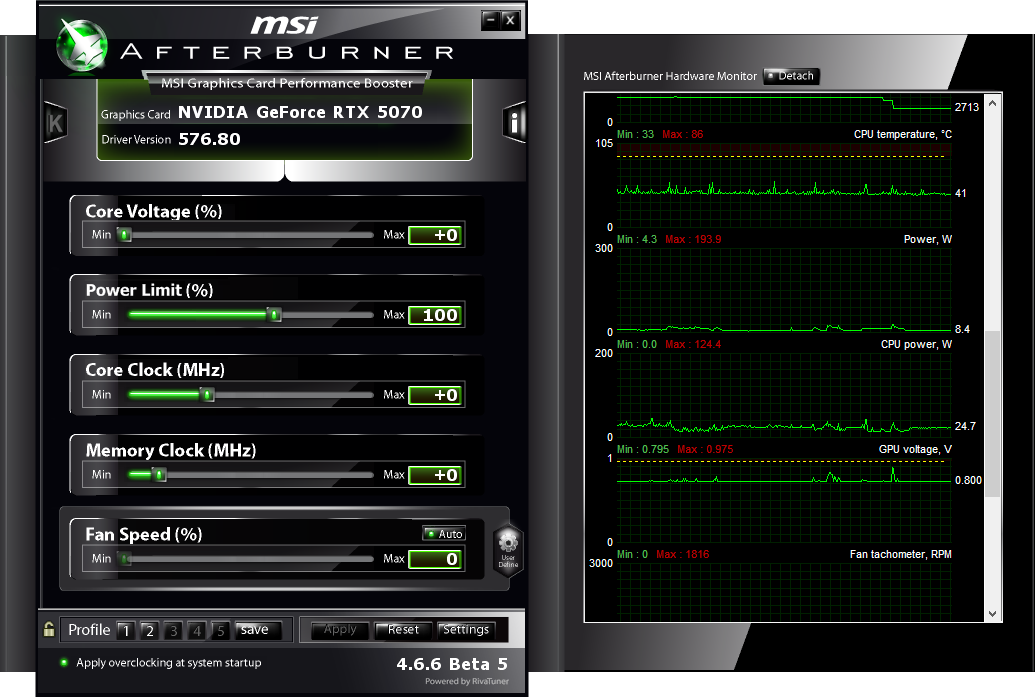The width and height of the screenshot is (1035, 697).
Task: Click the Afterburner jet logo
Action: [82, 45]
